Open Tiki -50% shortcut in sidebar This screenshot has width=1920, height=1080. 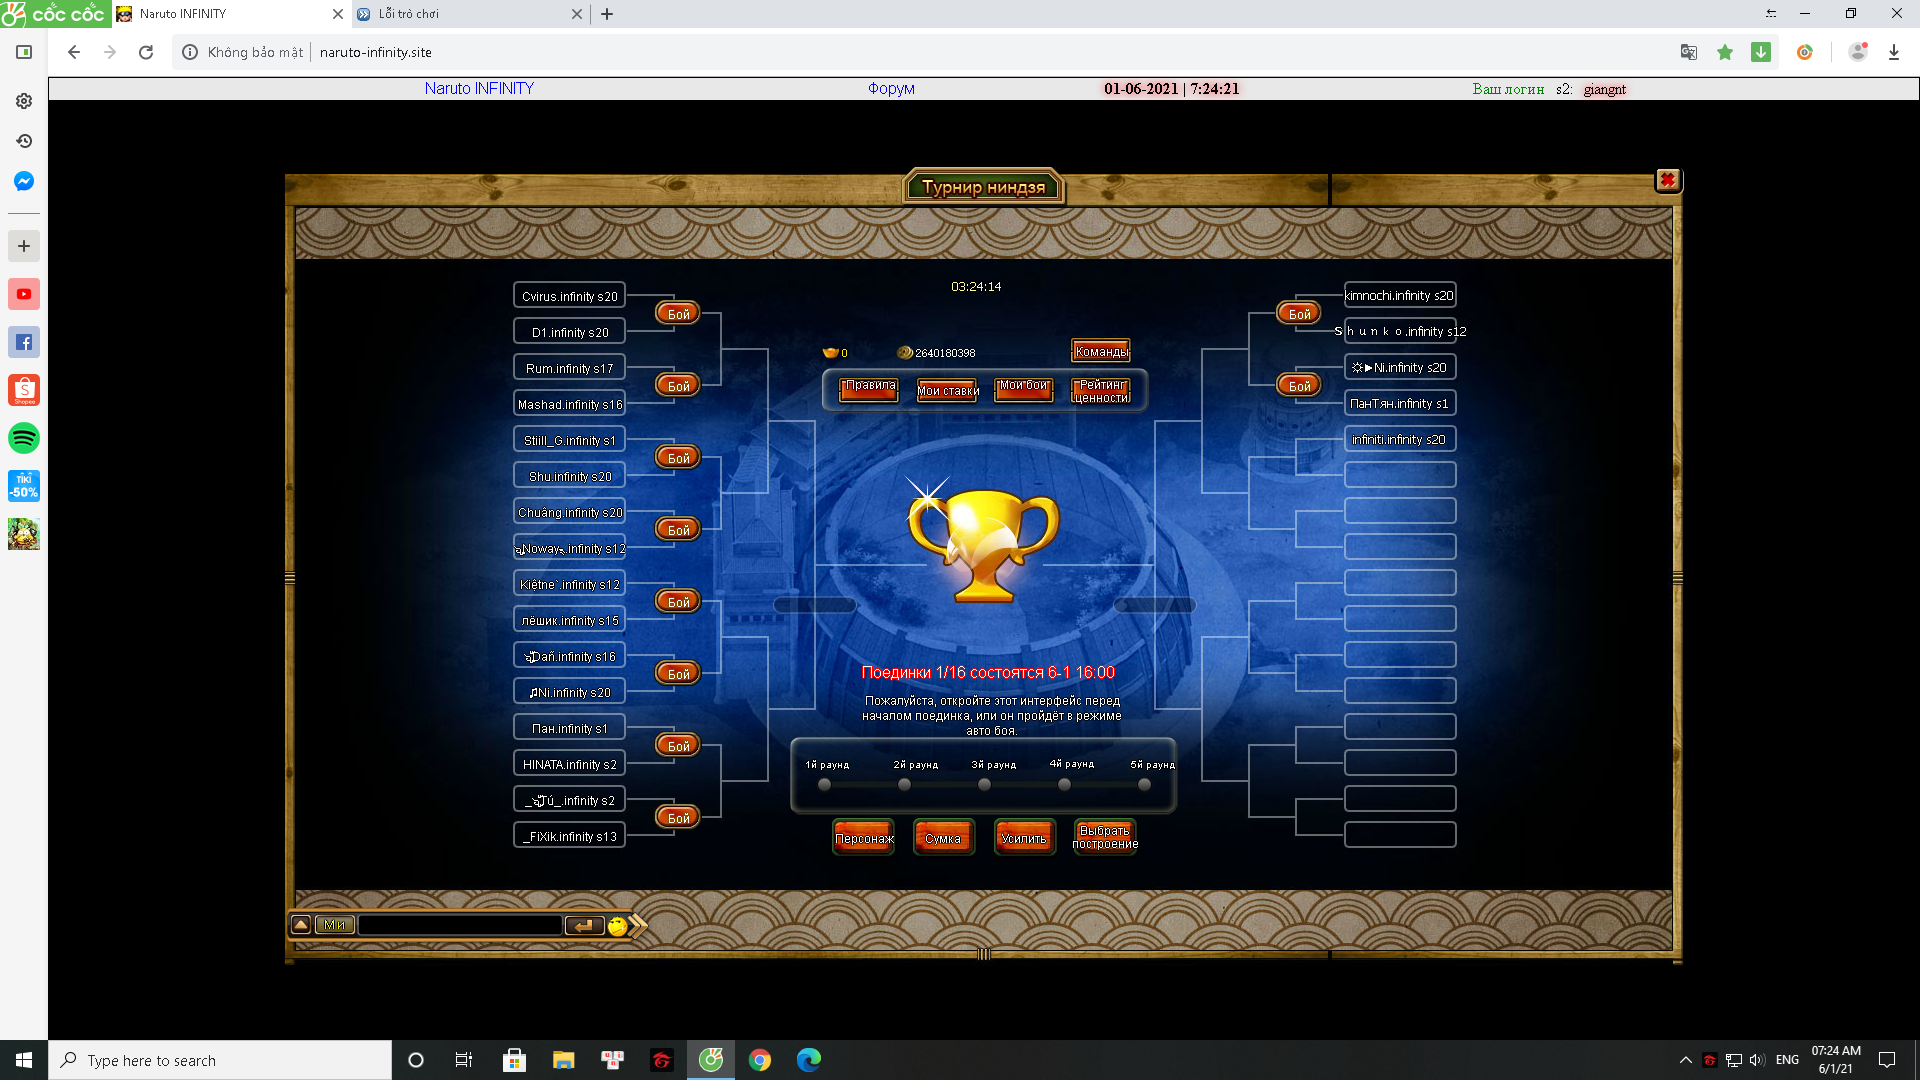click(x=24, y=486)
